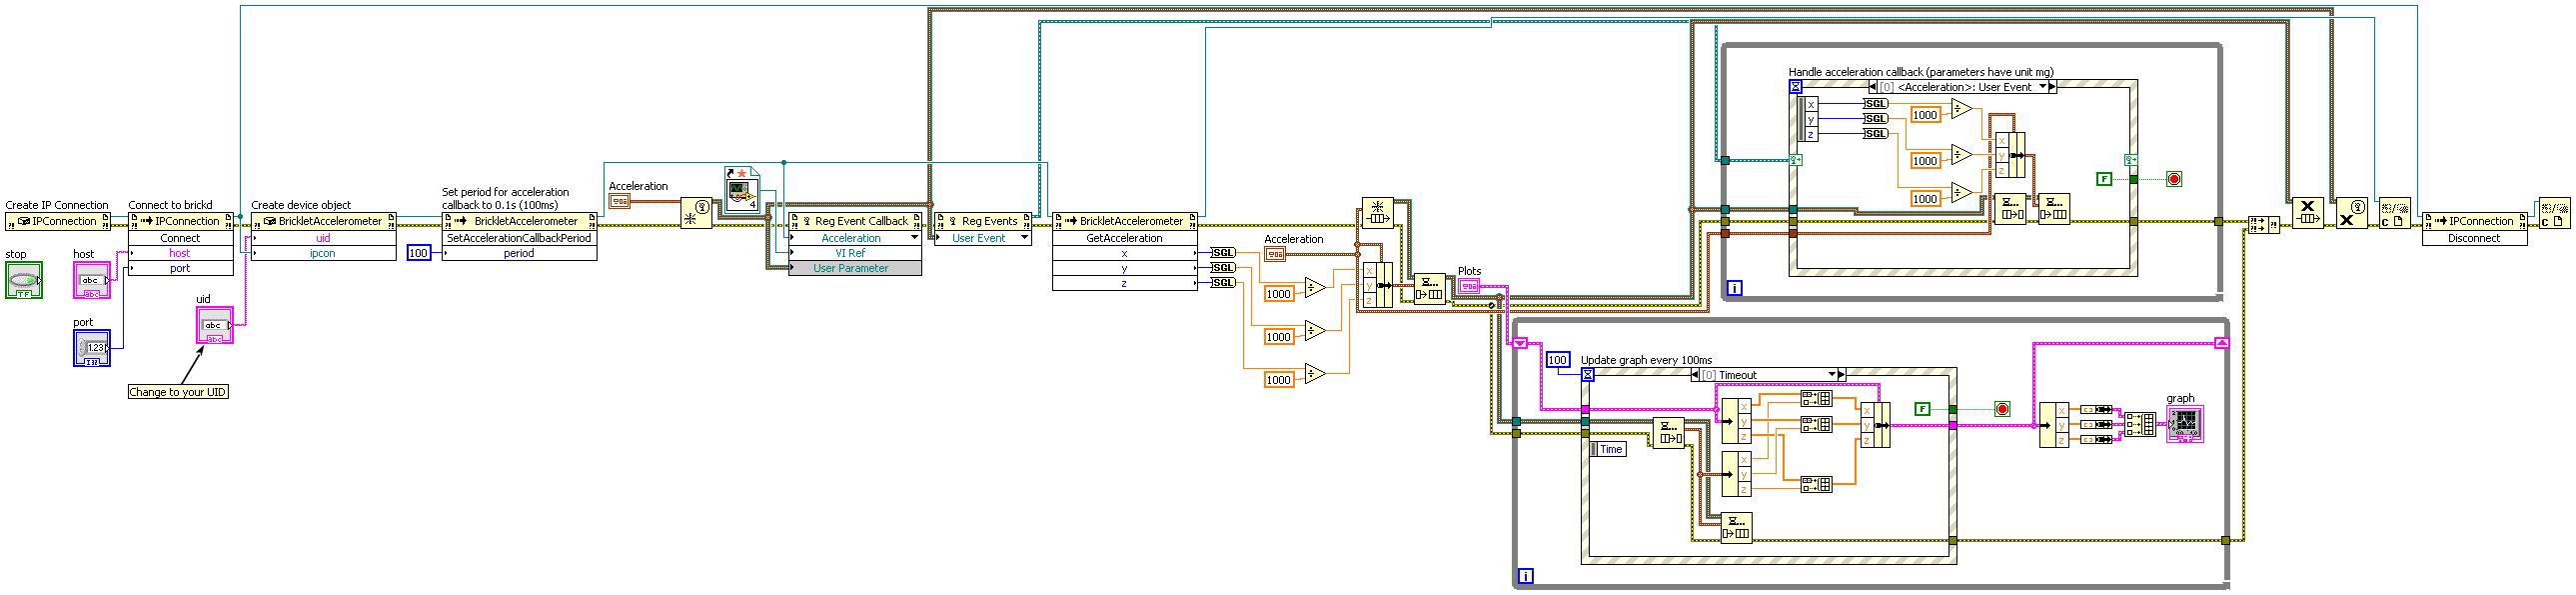Click the lower loop's stop condition terminal
The image size is (2576, 595).
click(x=2001, y=409)
